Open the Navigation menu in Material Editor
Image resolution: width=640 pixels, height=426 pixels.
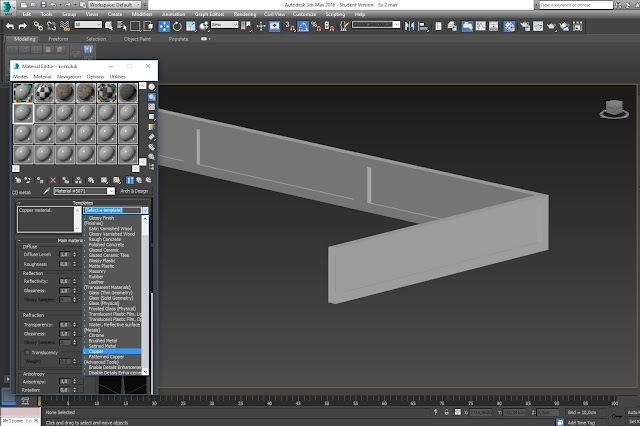(69, 76)
